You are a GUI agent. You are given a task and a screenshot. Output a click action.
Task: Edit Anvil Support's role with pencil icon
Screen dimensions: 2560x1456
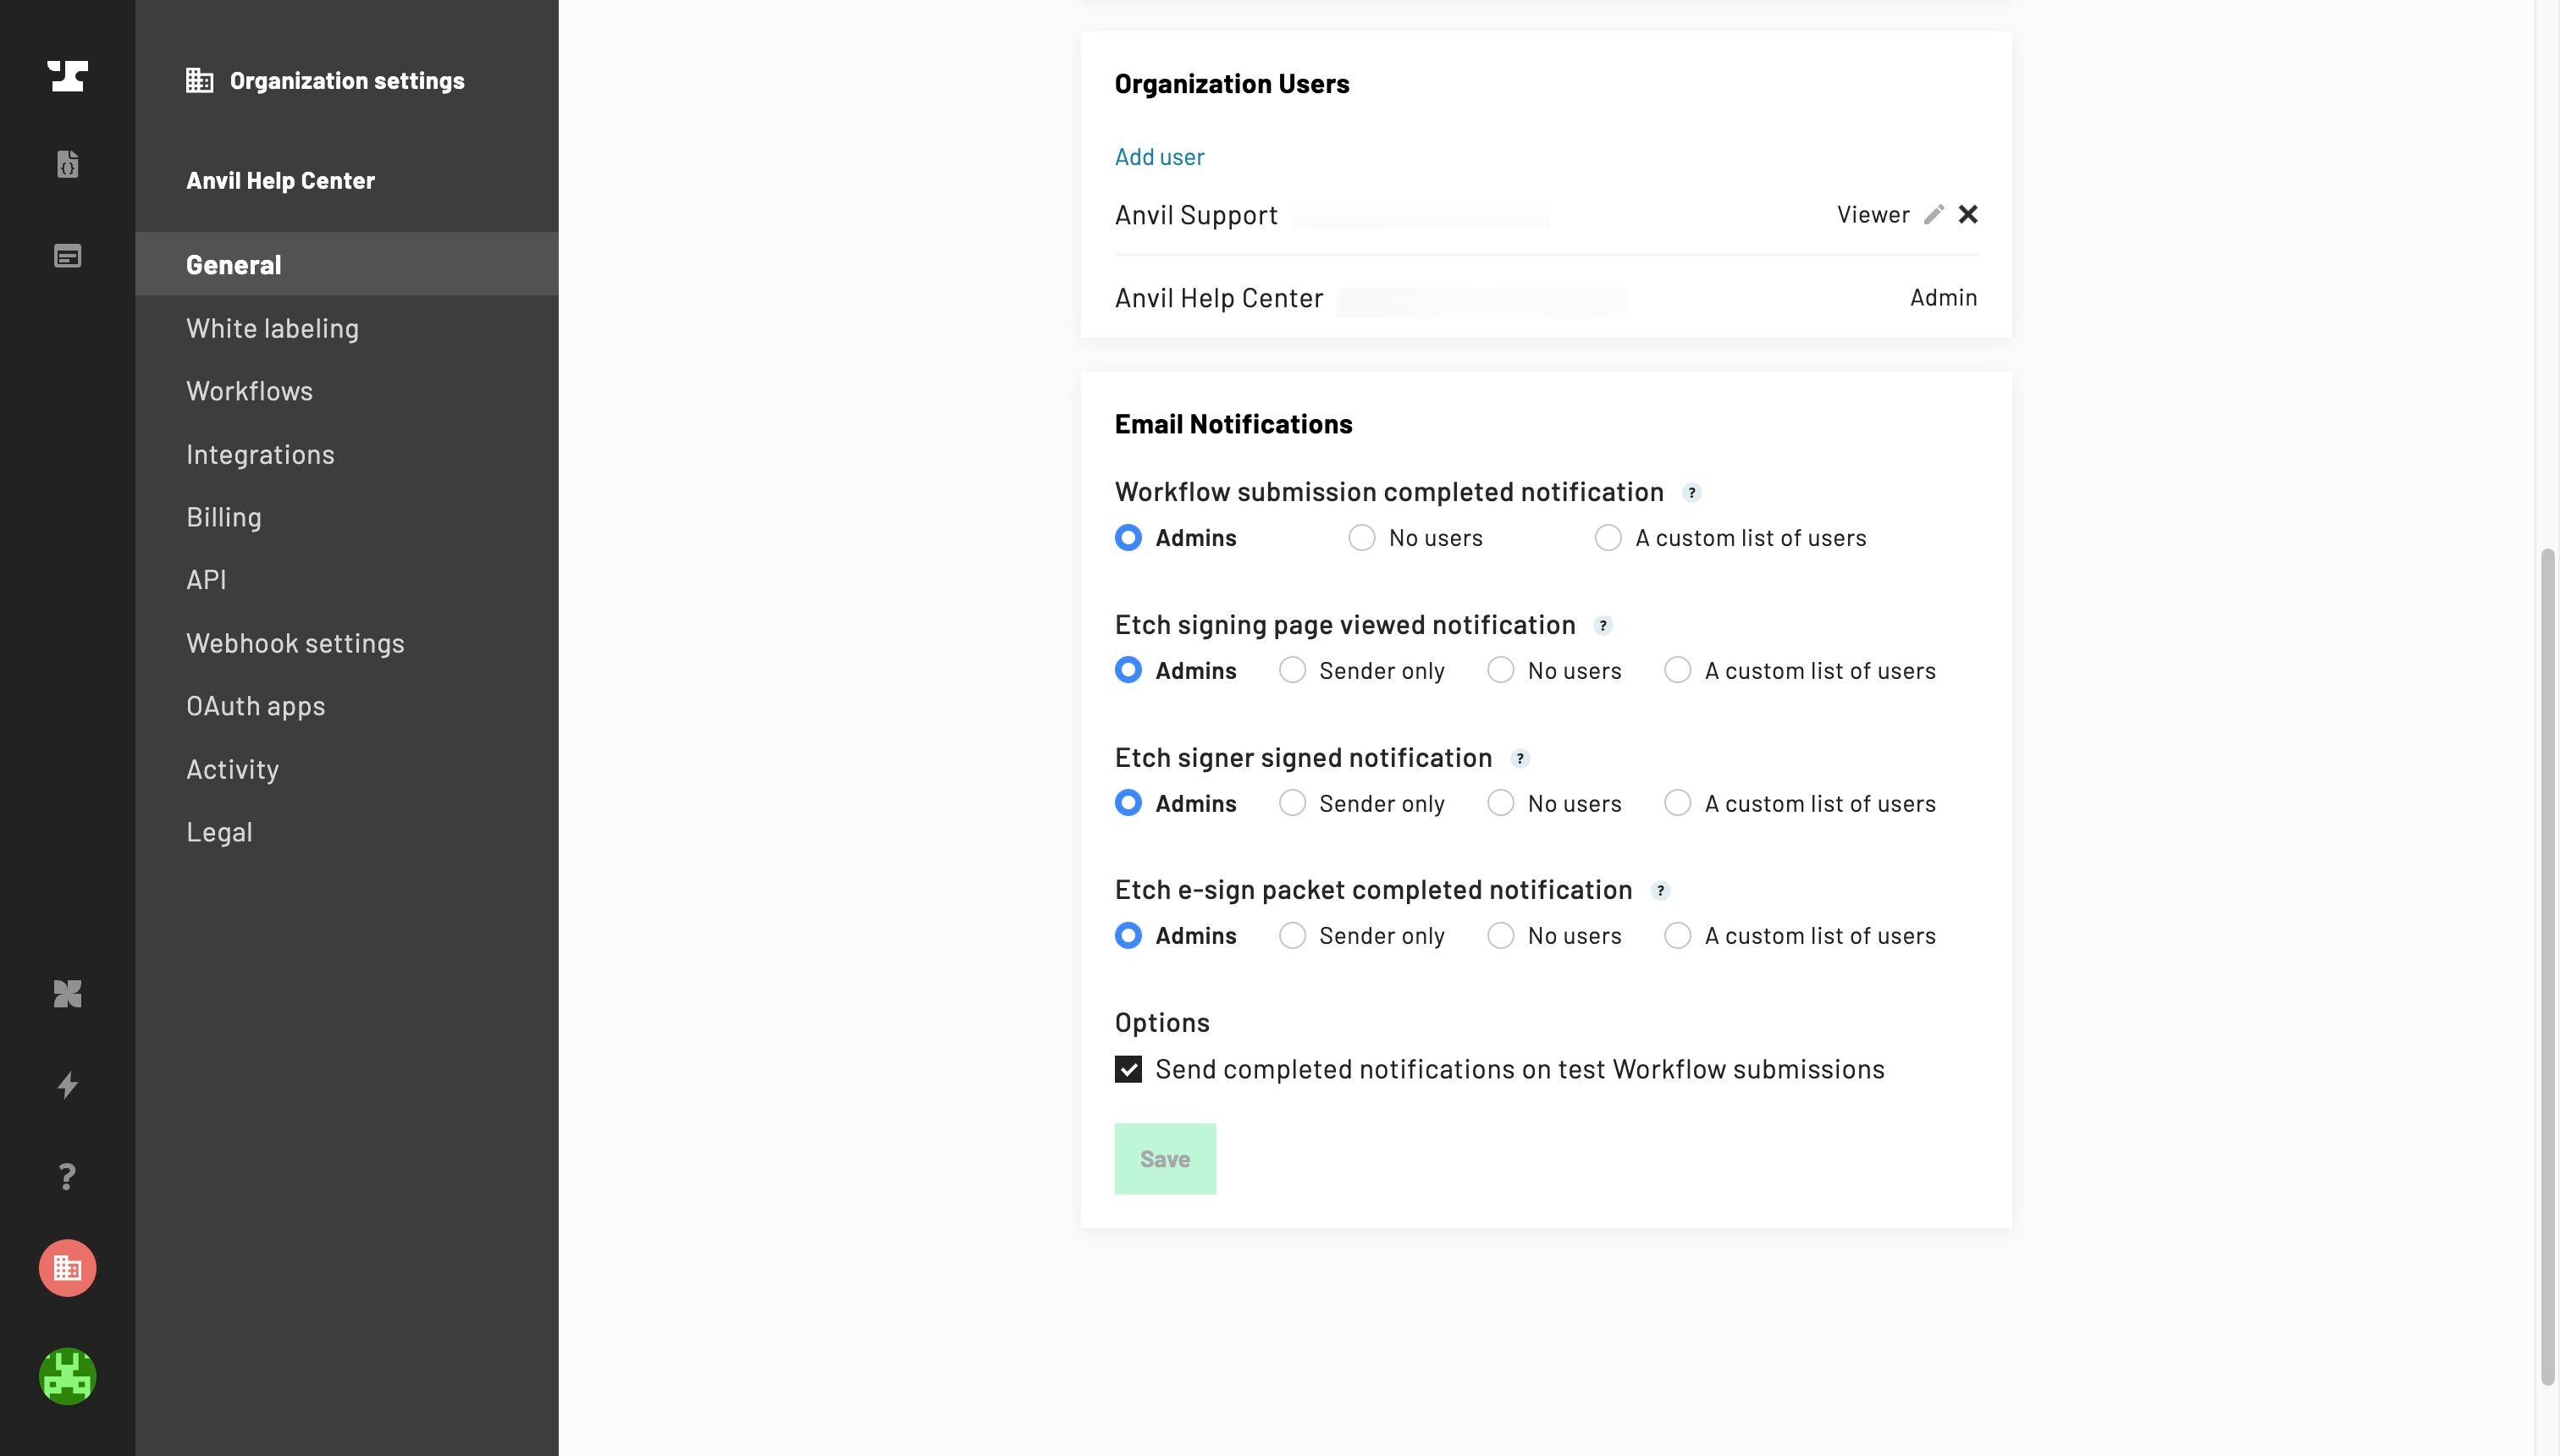1934,214
